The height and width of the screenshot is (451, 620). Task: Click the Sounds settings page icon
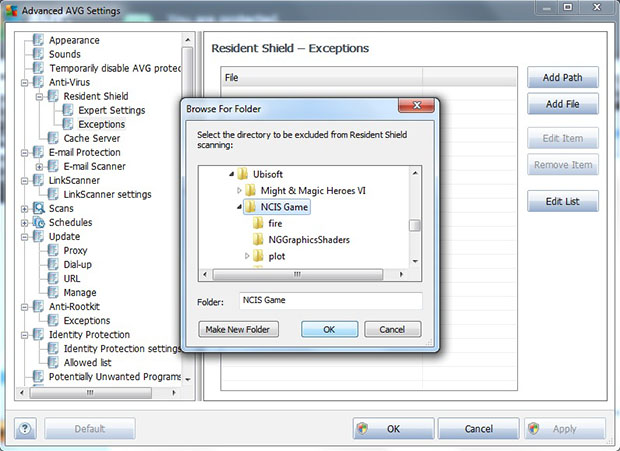click(38, 54)
